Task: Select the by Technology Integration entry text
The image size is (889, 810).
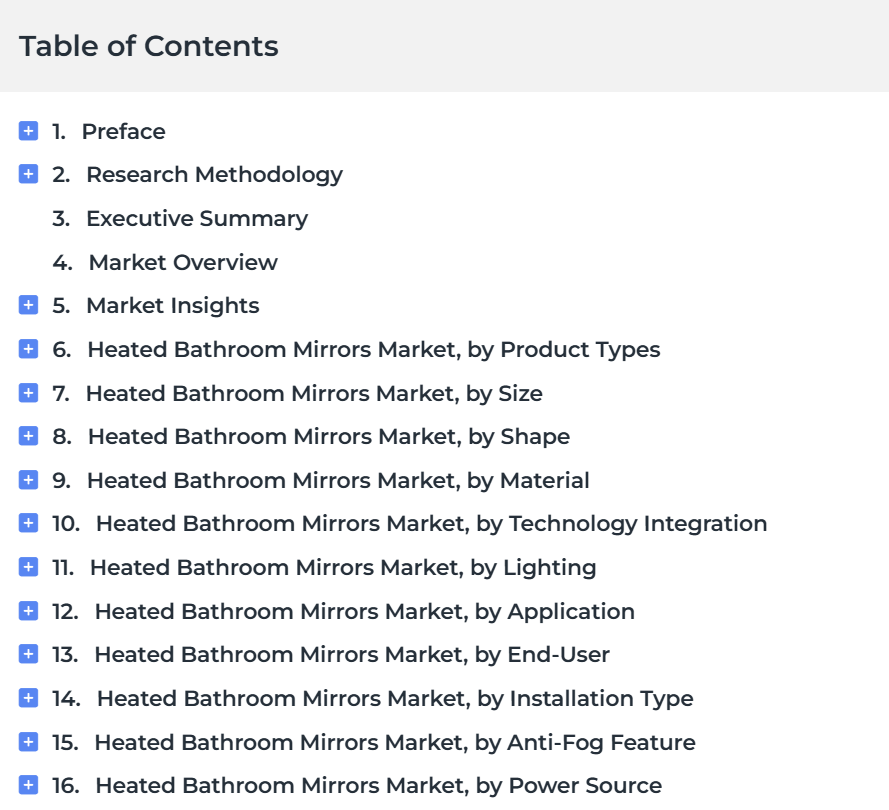Action: point(431,524)
